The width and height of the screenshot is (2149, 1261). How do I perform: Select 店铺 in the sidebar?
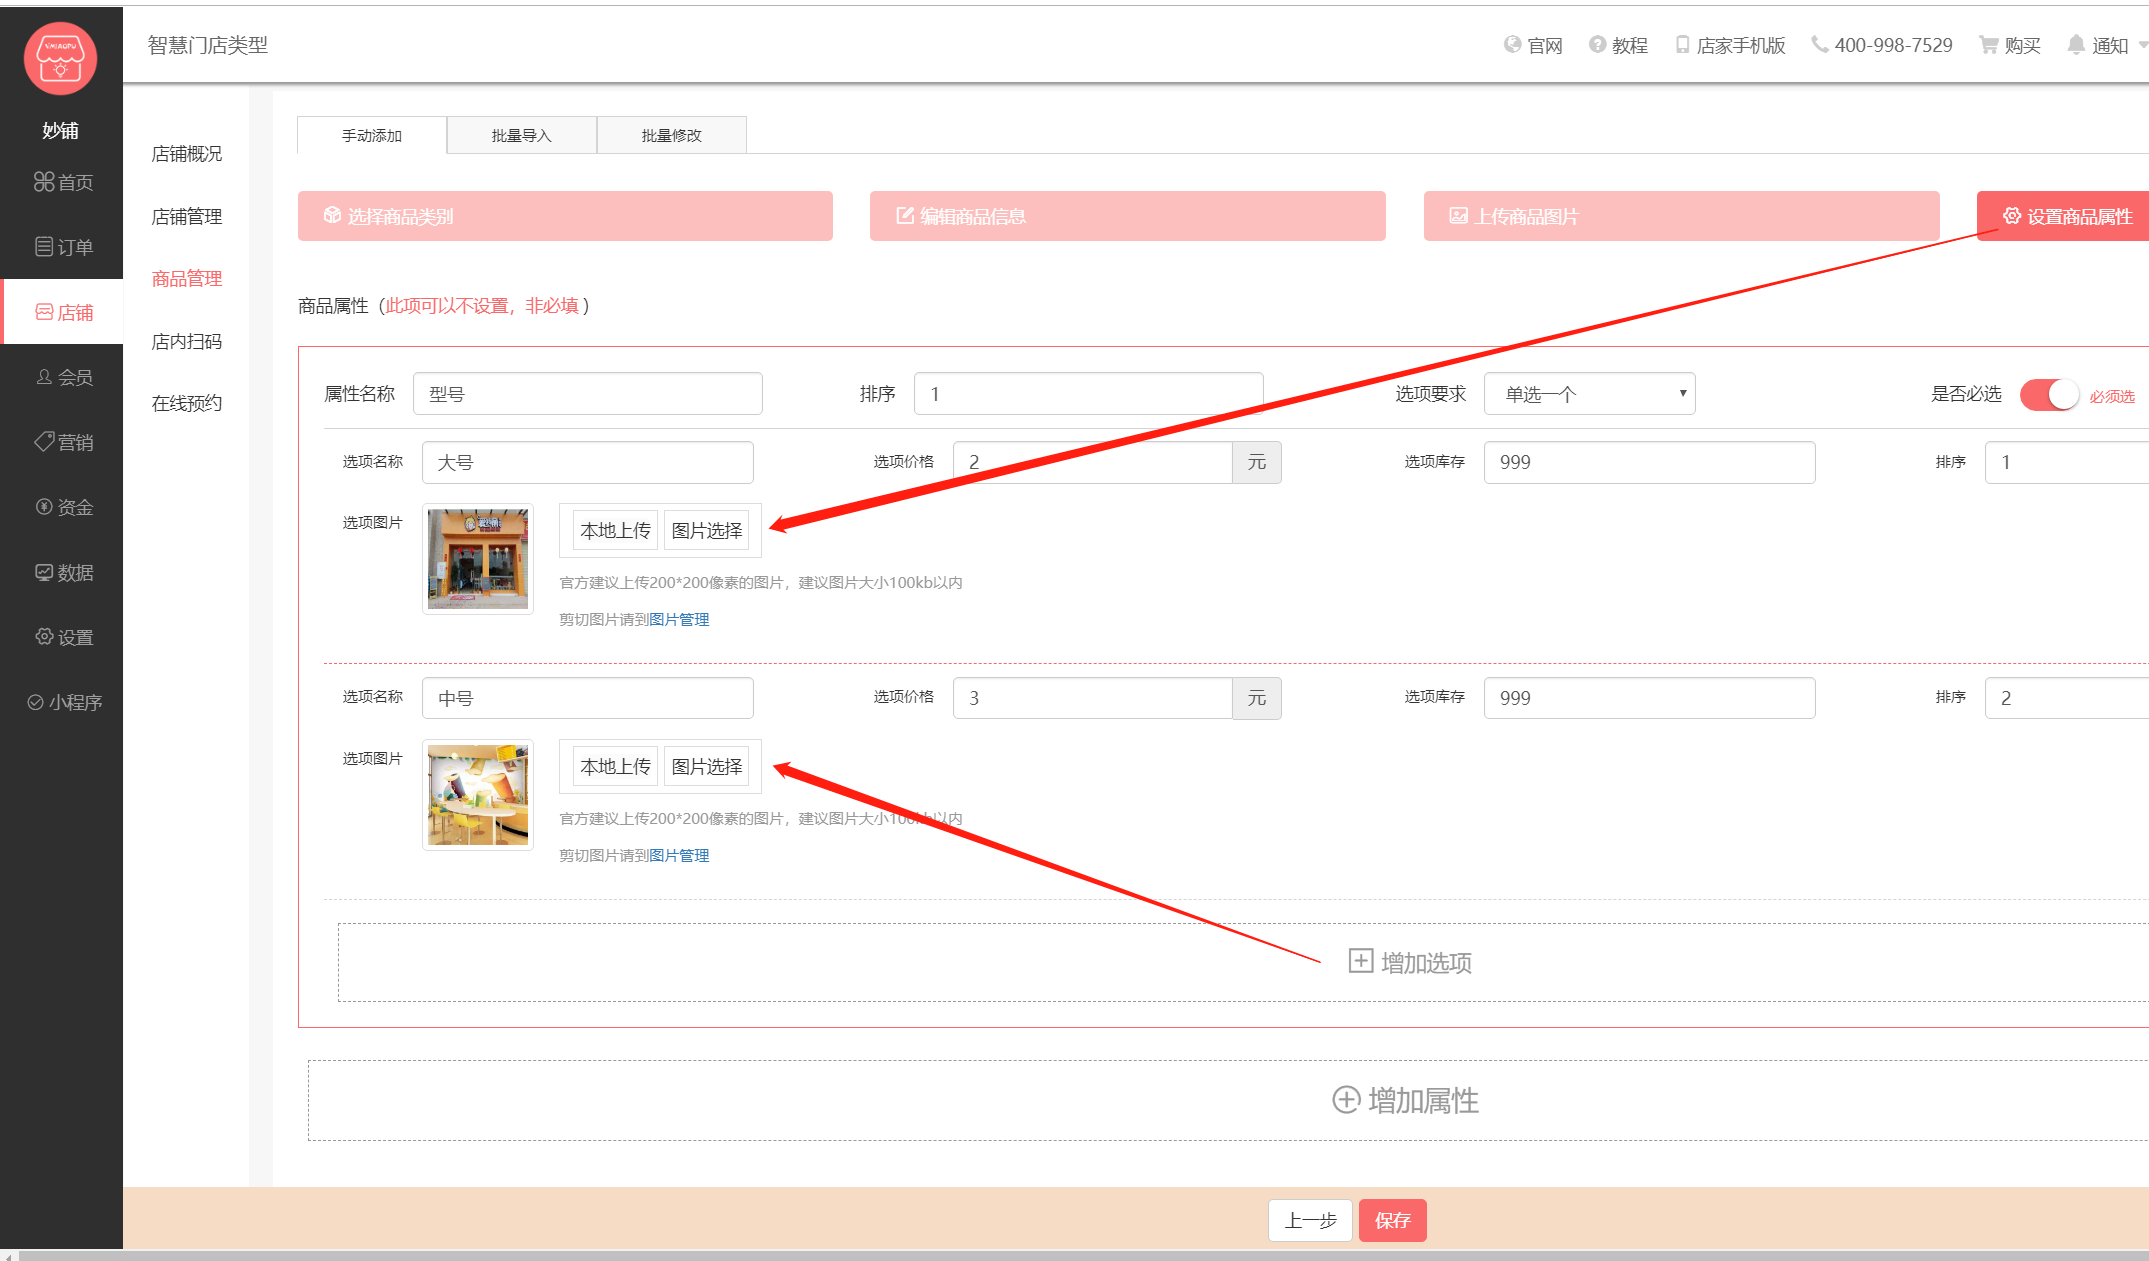pyautogui.click(x=62, y=312)
